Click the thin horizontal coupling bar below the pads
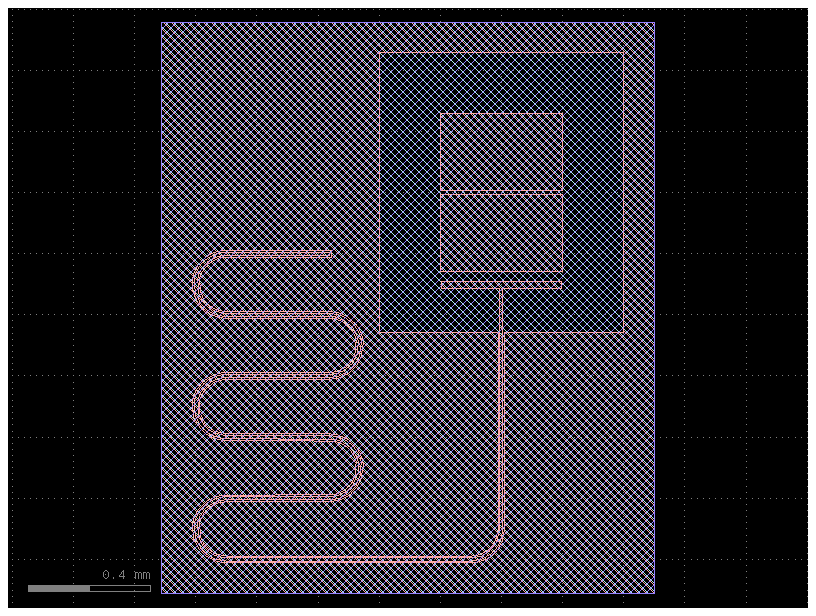This screenshot has width=816, height=616. [501, 285]
